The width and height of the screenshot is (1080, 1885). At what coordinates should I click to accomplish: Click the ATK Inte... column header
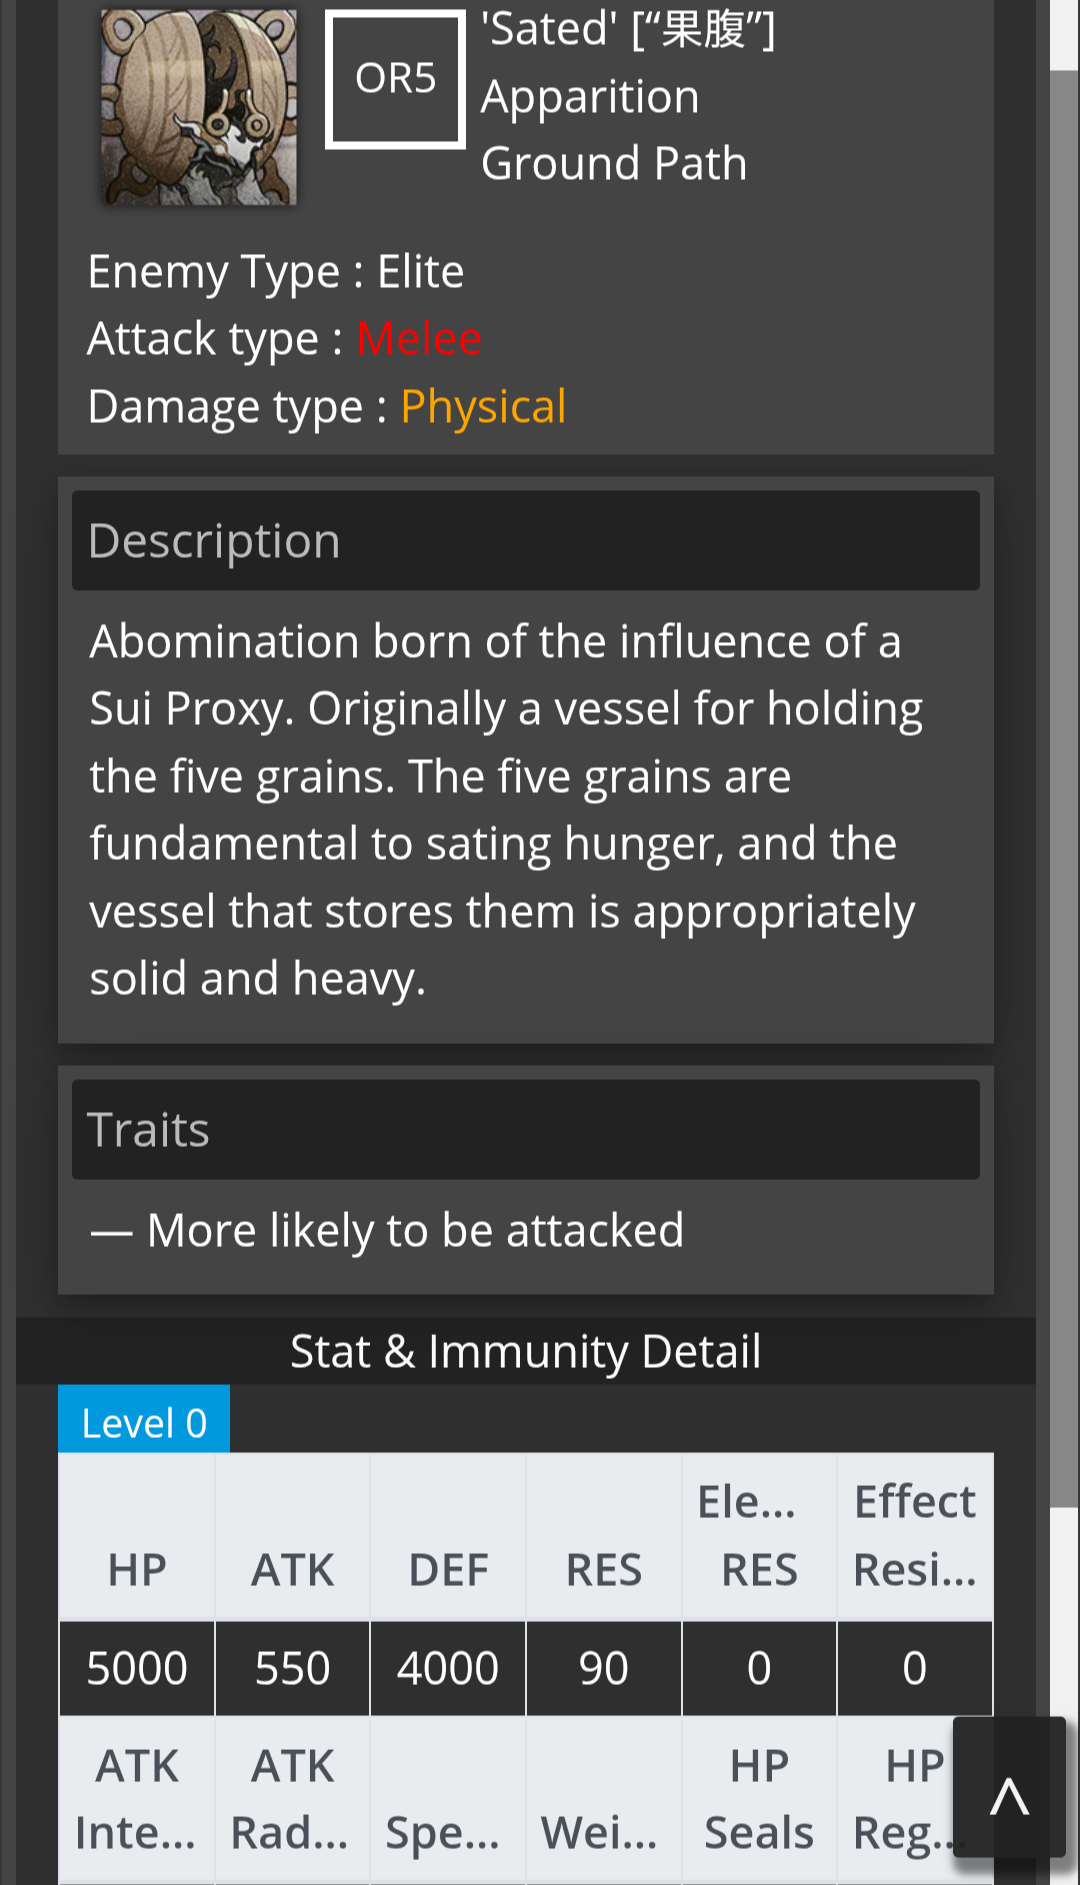pyautogui.click(x=137, y=1800)
